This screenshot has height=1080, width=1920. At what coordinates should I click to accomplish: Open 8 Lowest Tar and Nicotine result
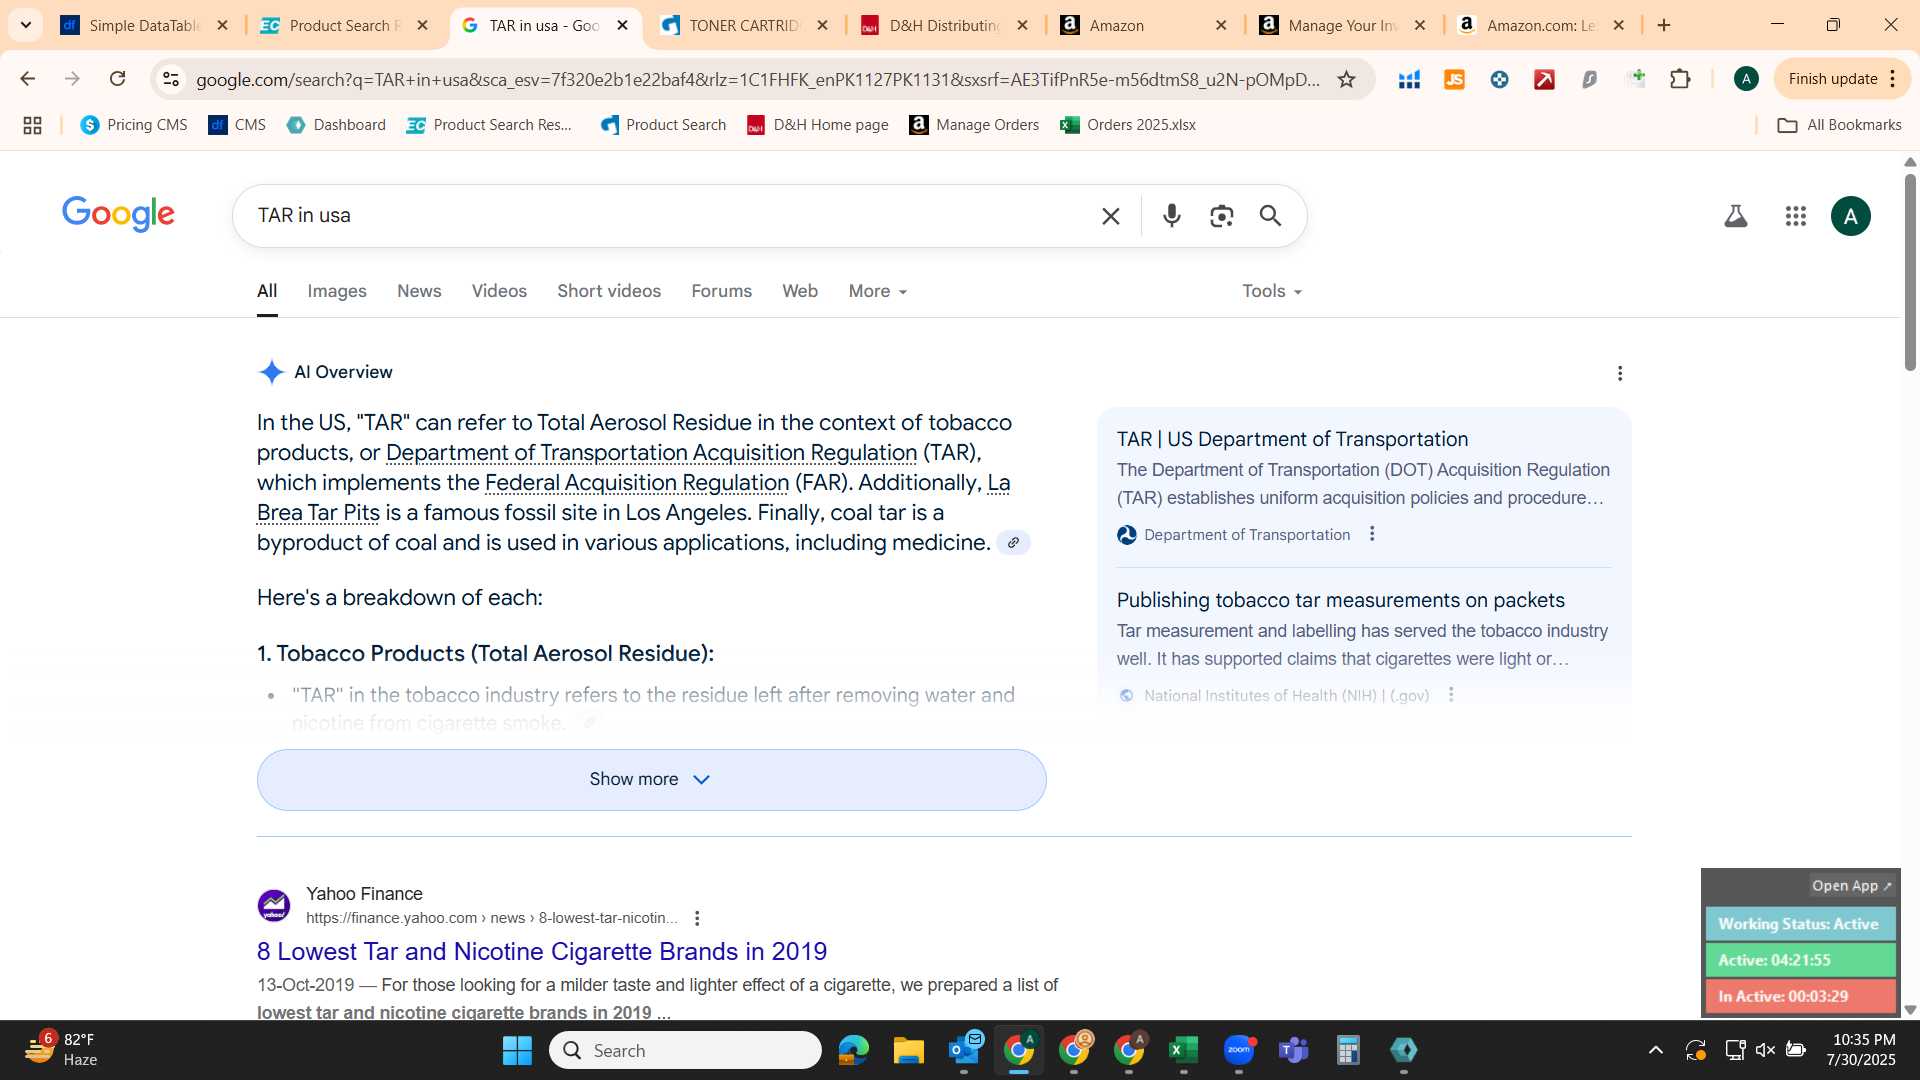tap(541, 951)
